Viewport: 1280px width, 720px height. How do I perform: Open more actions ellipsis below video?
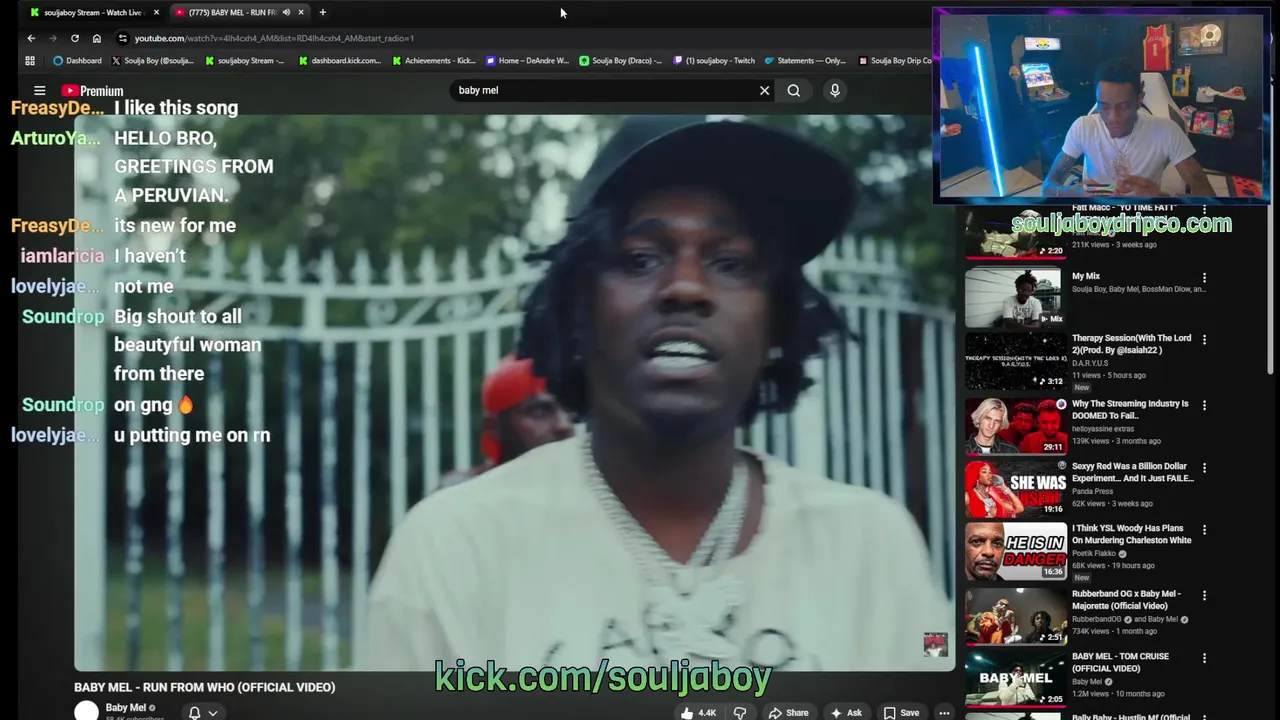pos(944,713)
